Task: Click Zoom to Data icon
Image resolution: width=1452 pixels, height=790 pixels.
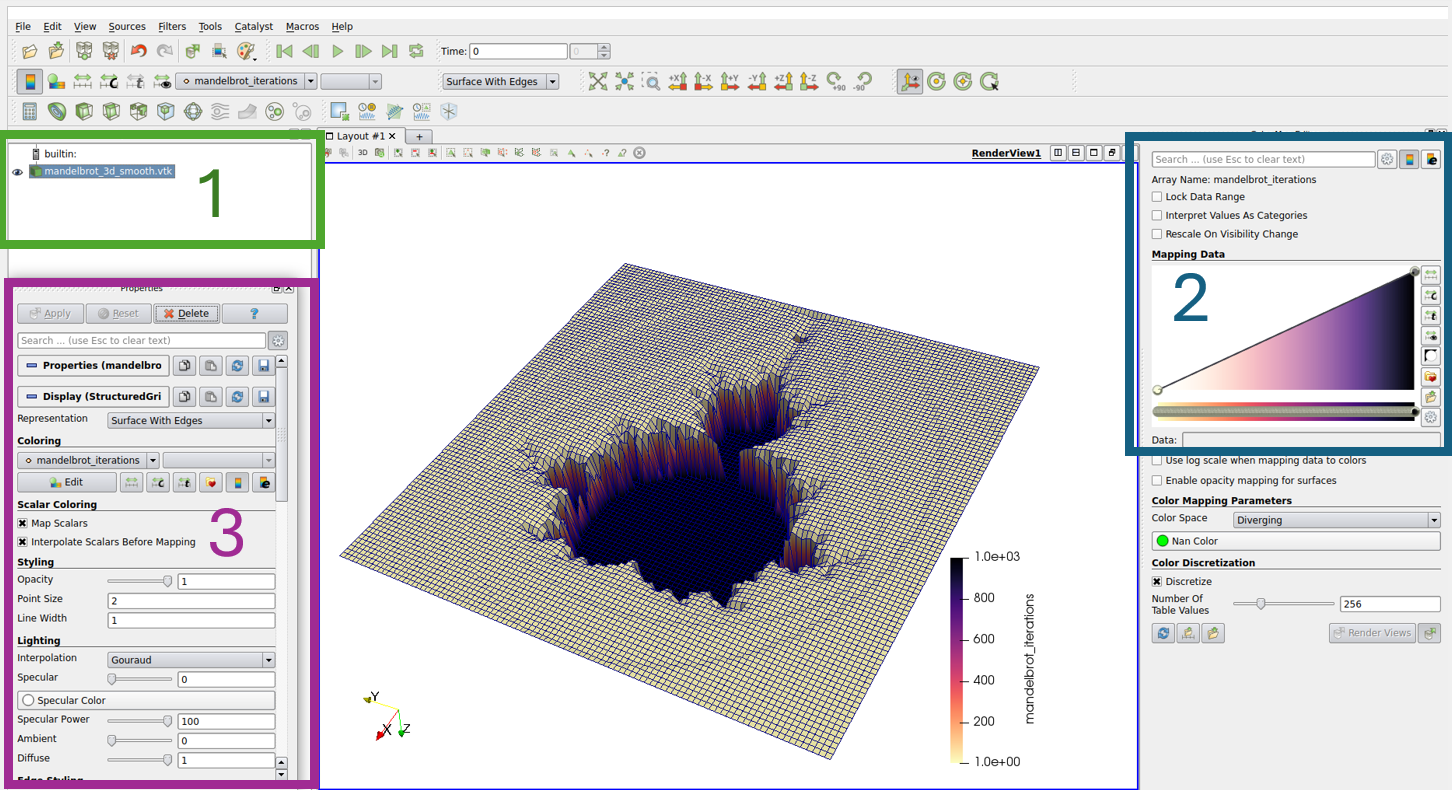Action: click(x=625, y=81)
